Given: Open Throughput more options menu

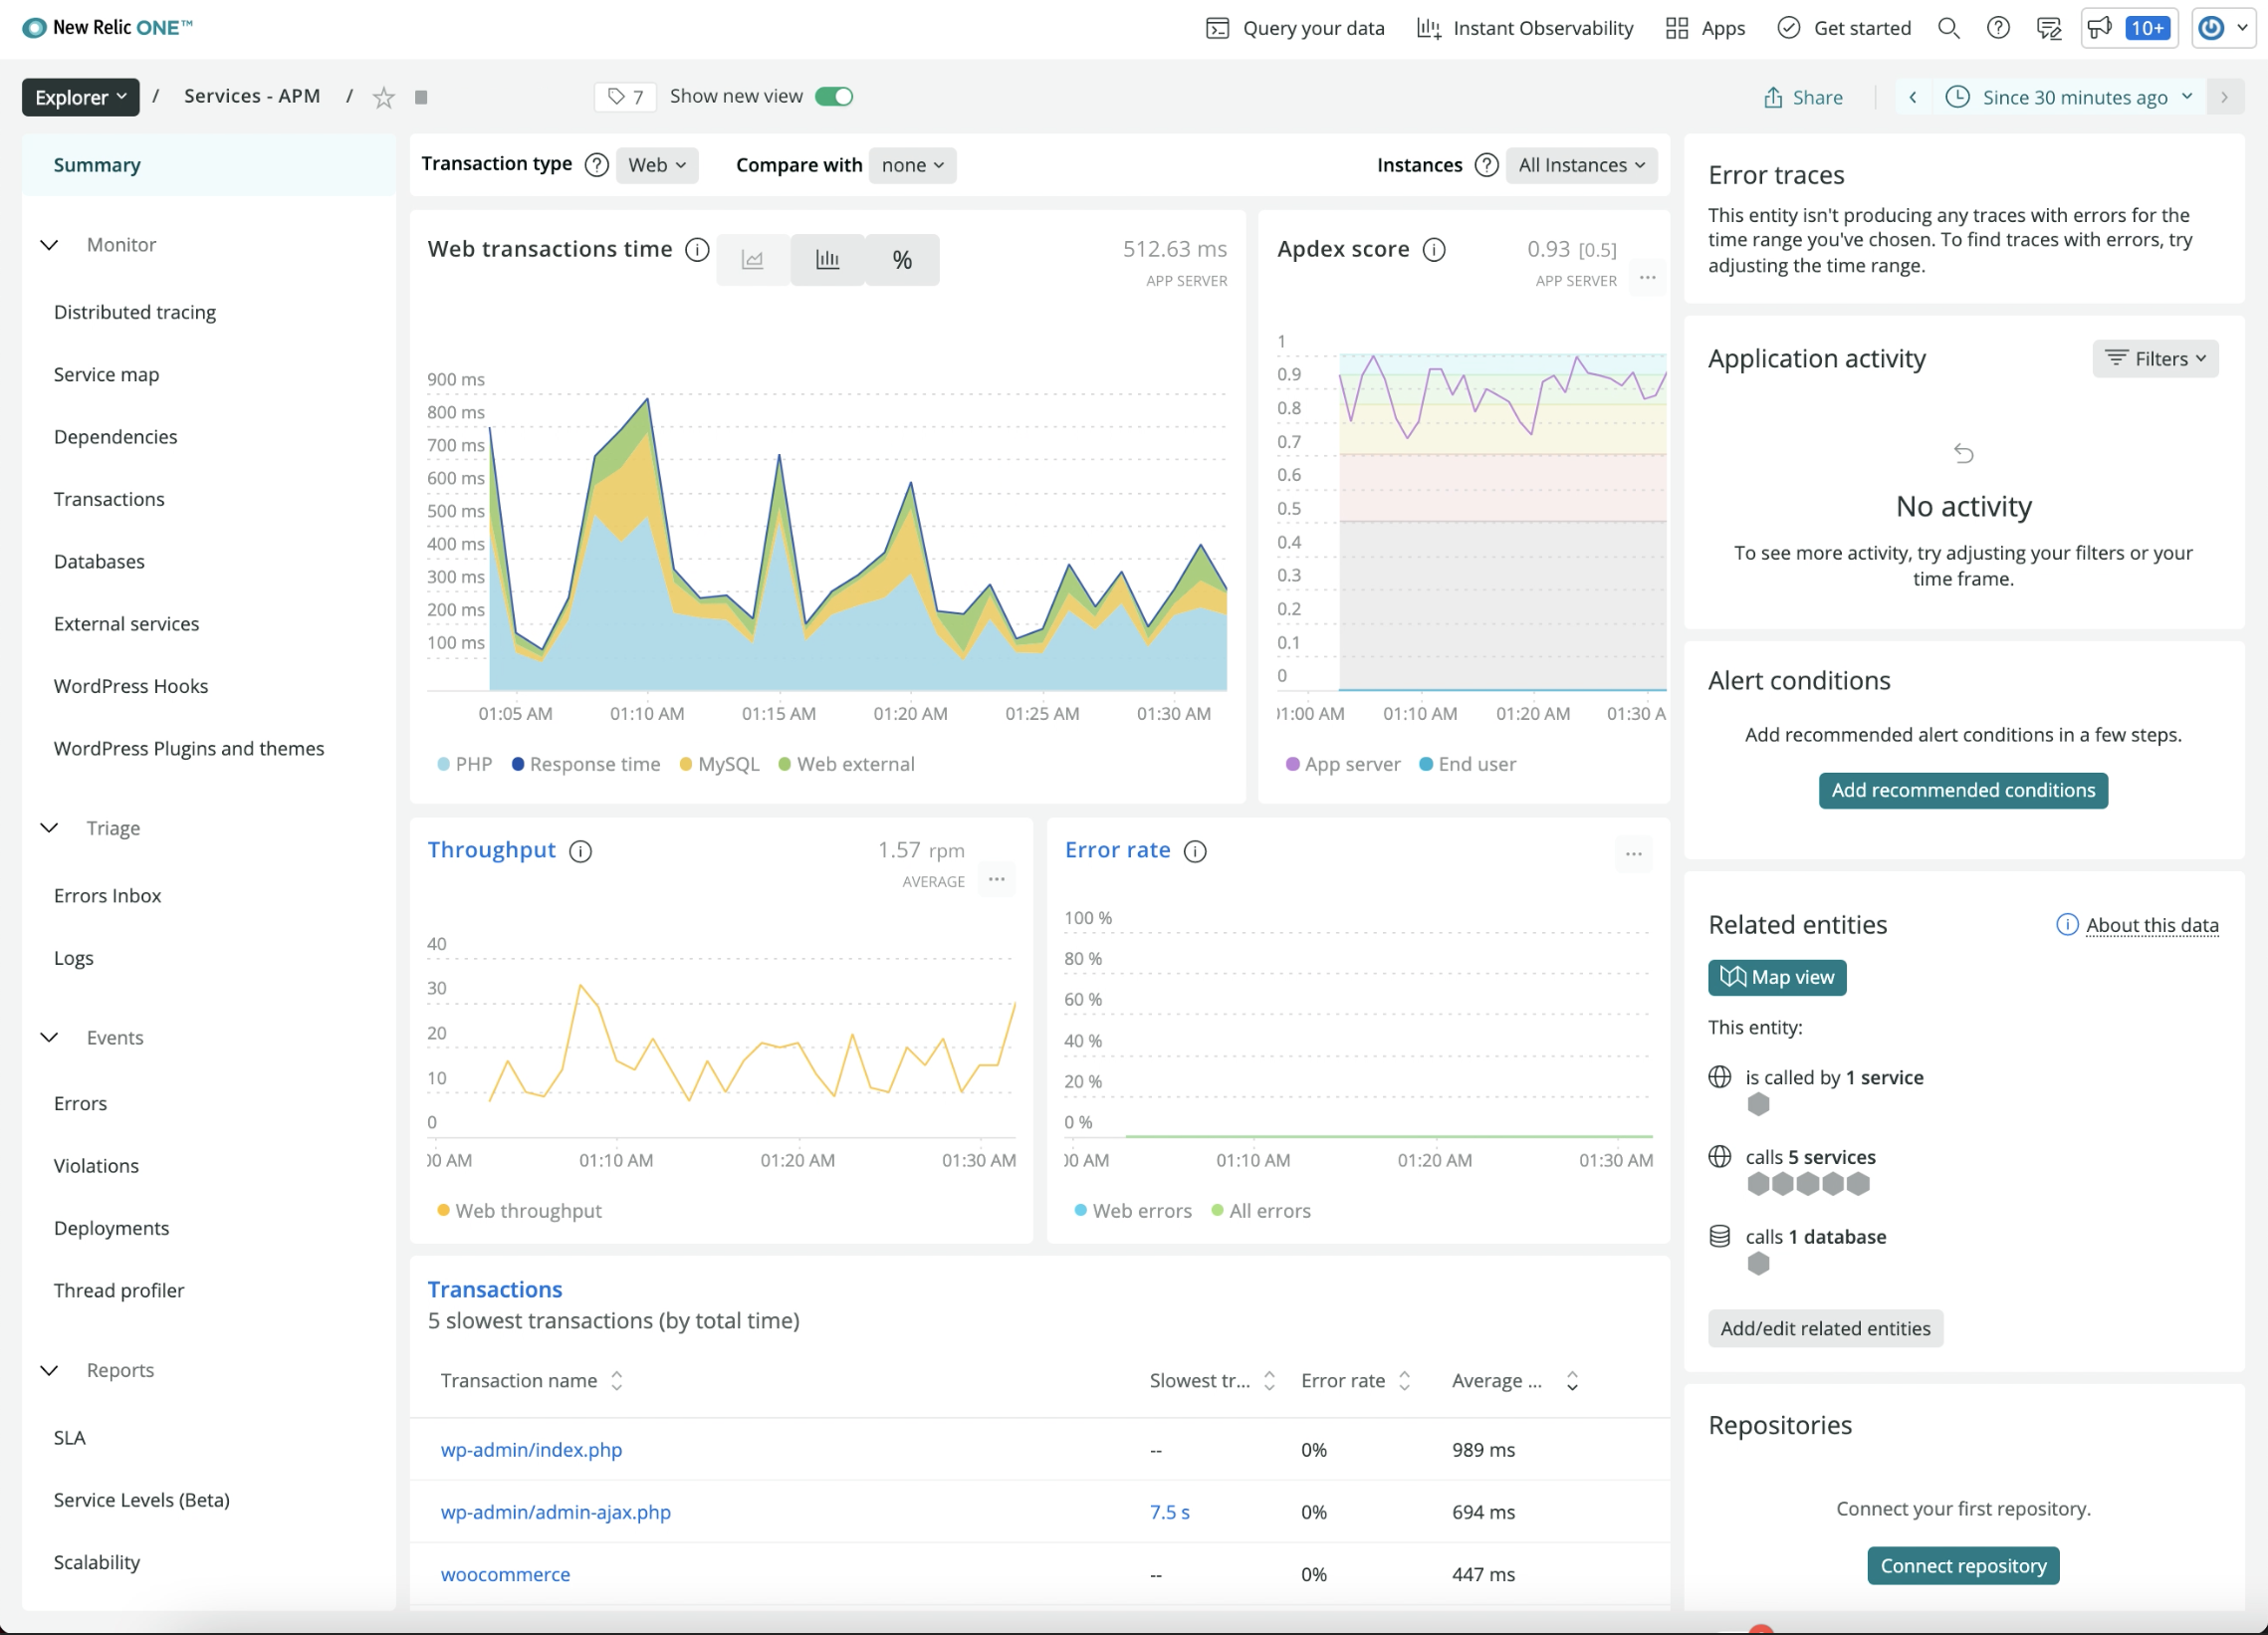Looking at the screenshot, I should pyautogui.click(x=996, y=880).
